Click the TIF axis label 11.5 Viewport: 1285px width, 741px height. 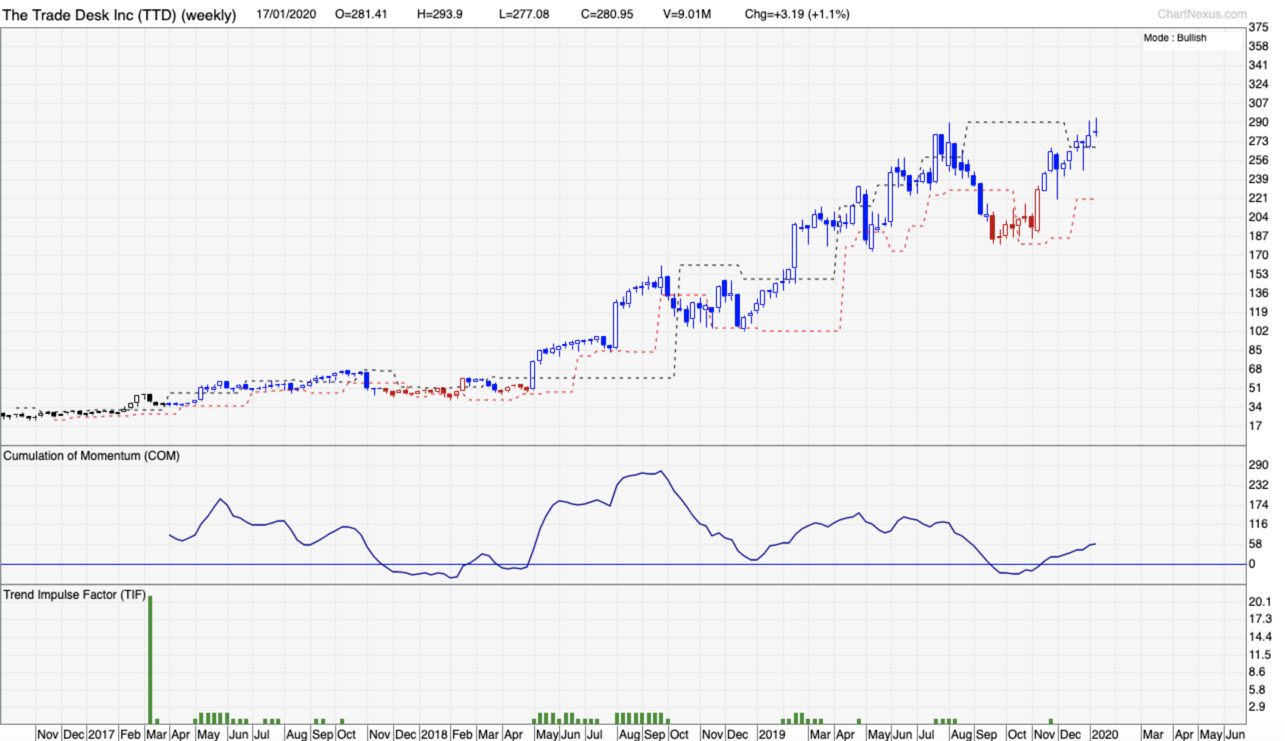click(x=1259, y=654)
